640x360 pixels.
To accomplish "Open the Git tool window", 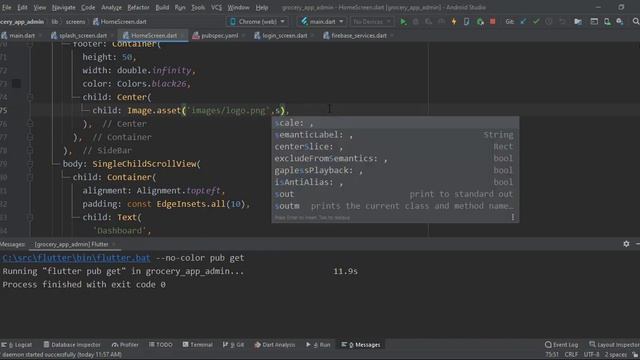I will point(233,345).
